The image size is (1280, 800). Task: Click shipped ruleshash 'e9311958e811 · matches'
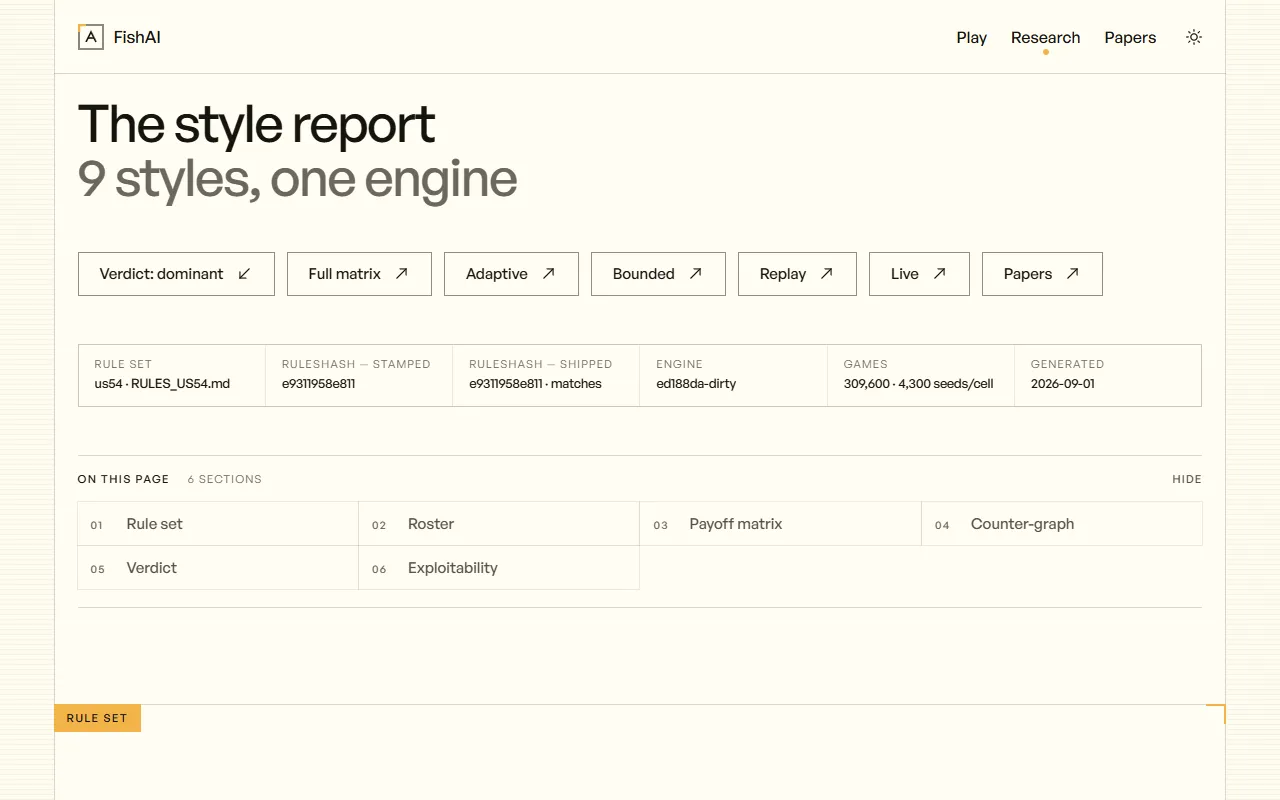[535, 384]
